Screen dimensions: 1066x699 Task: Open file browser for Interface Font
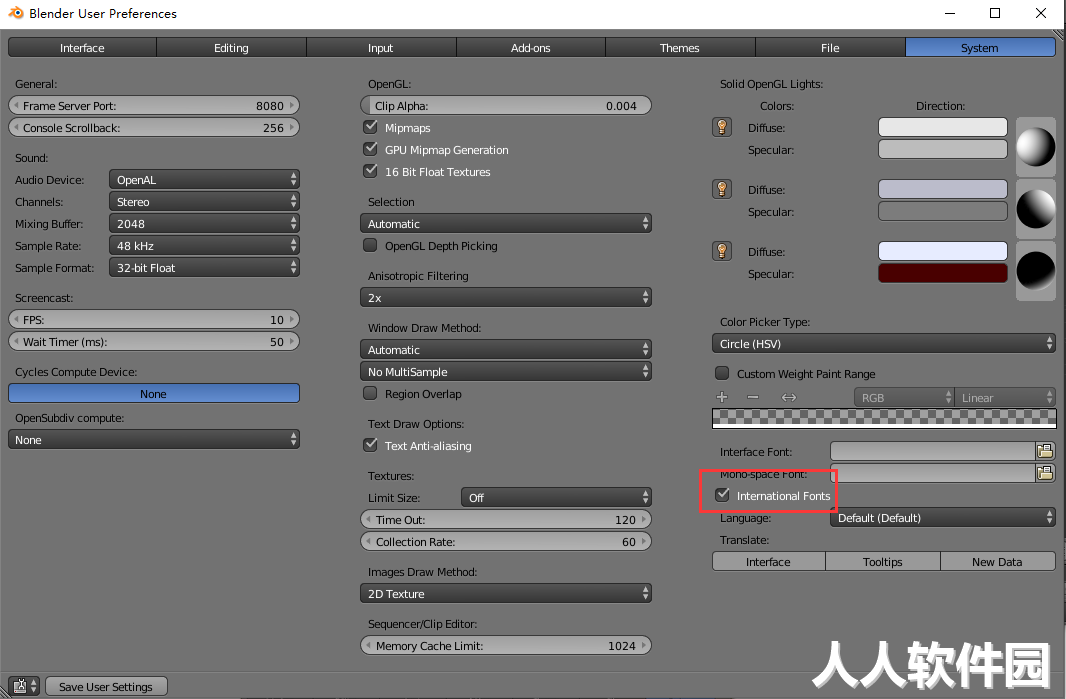(x=1045, y=451)
